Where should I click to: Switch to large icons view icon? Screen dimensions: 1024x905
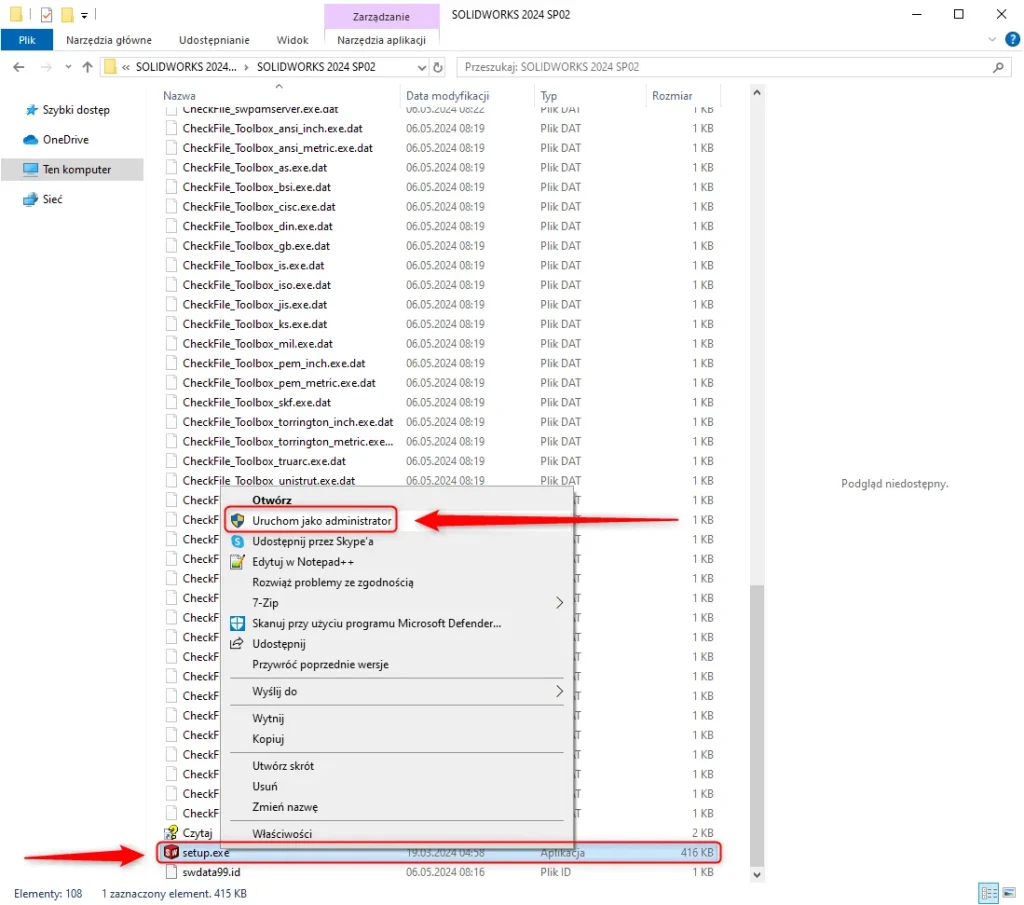point(1009,893)
